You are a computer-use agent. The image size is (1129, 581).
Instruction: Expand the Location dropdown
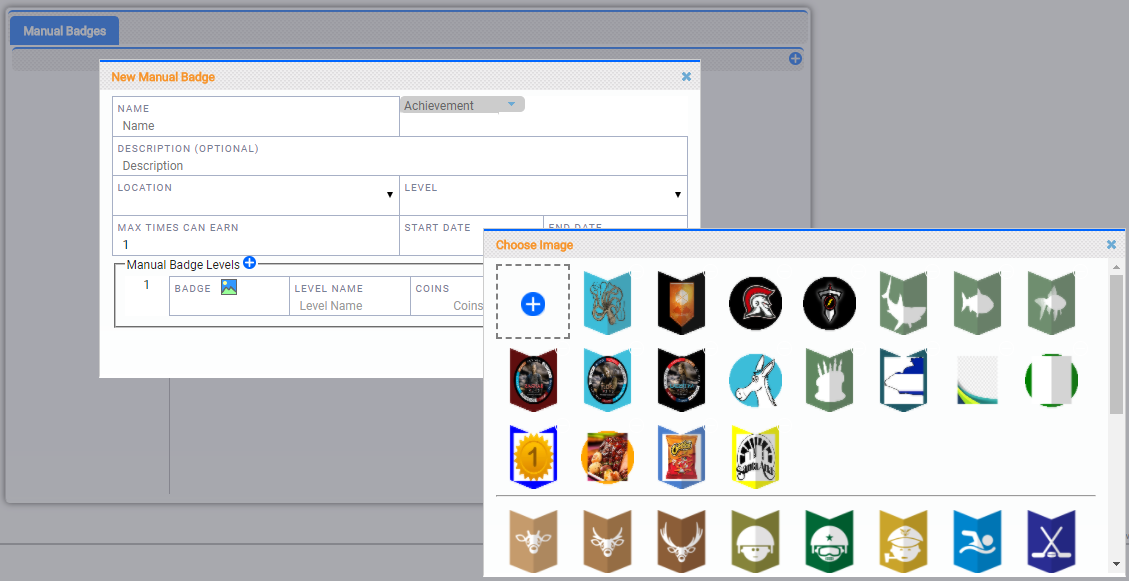(390, 195)
